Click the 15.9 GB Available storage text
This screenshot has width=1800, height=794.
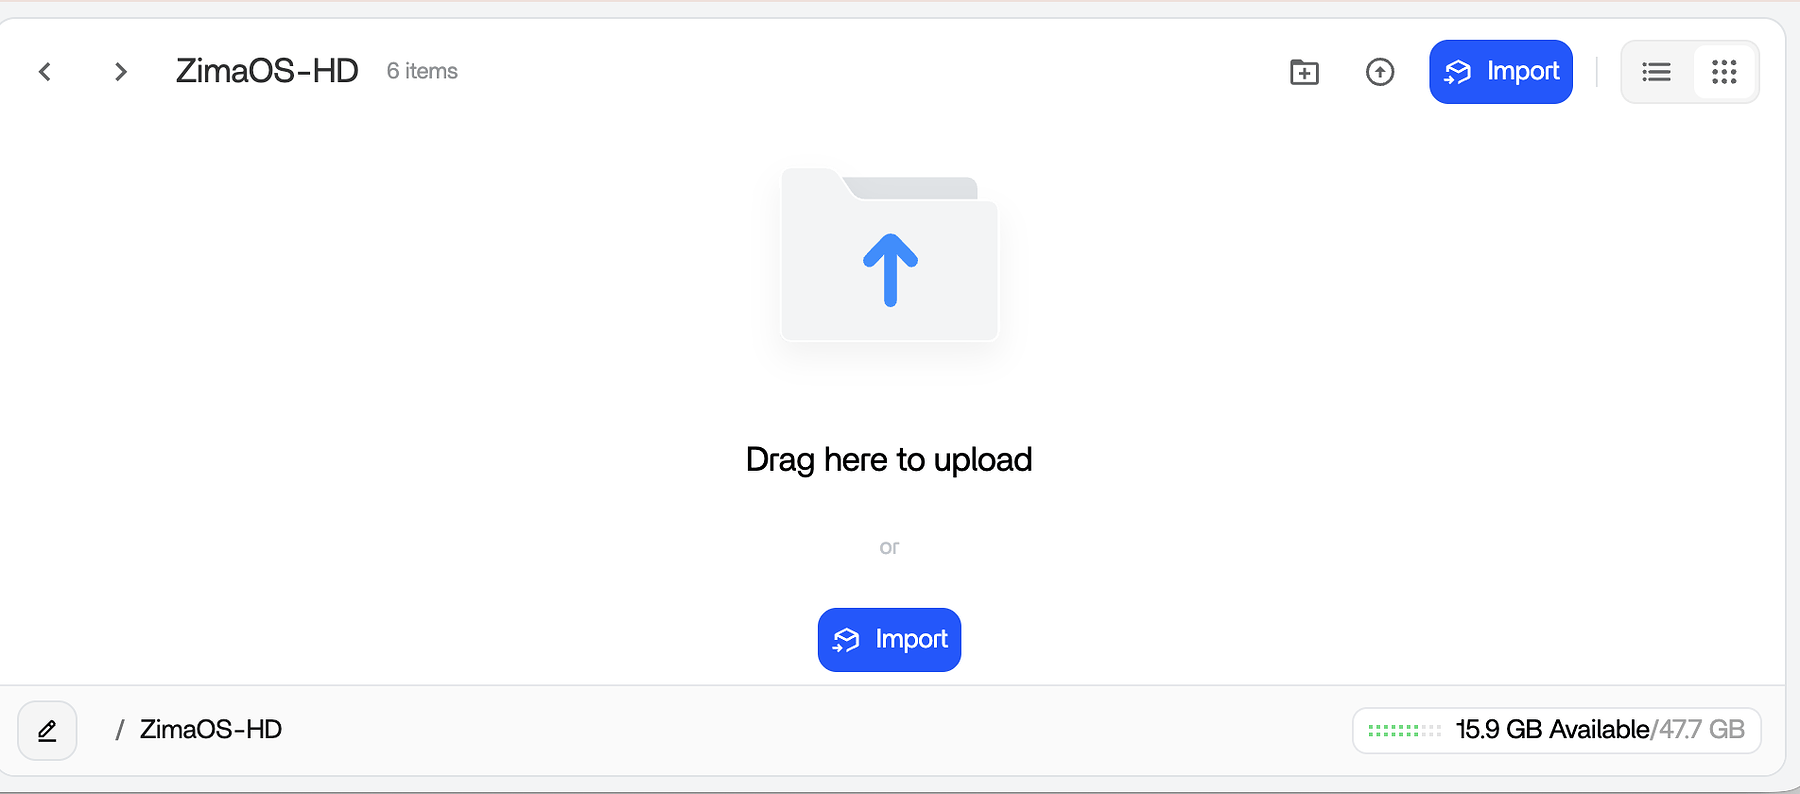coord(1552,730)
